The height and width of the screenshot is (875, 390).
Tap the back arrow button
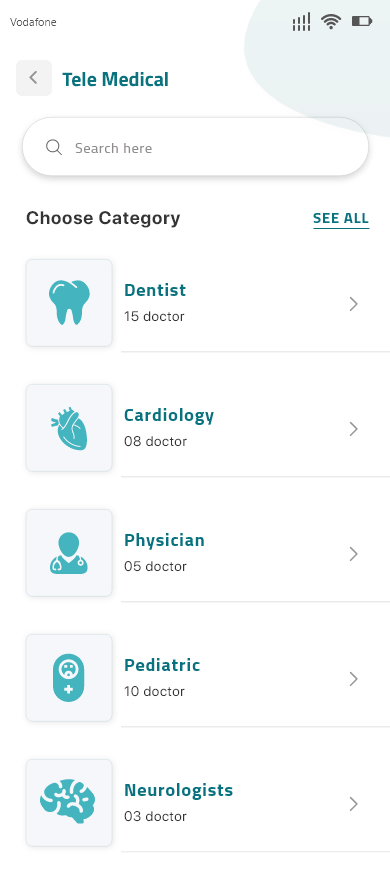34,78
